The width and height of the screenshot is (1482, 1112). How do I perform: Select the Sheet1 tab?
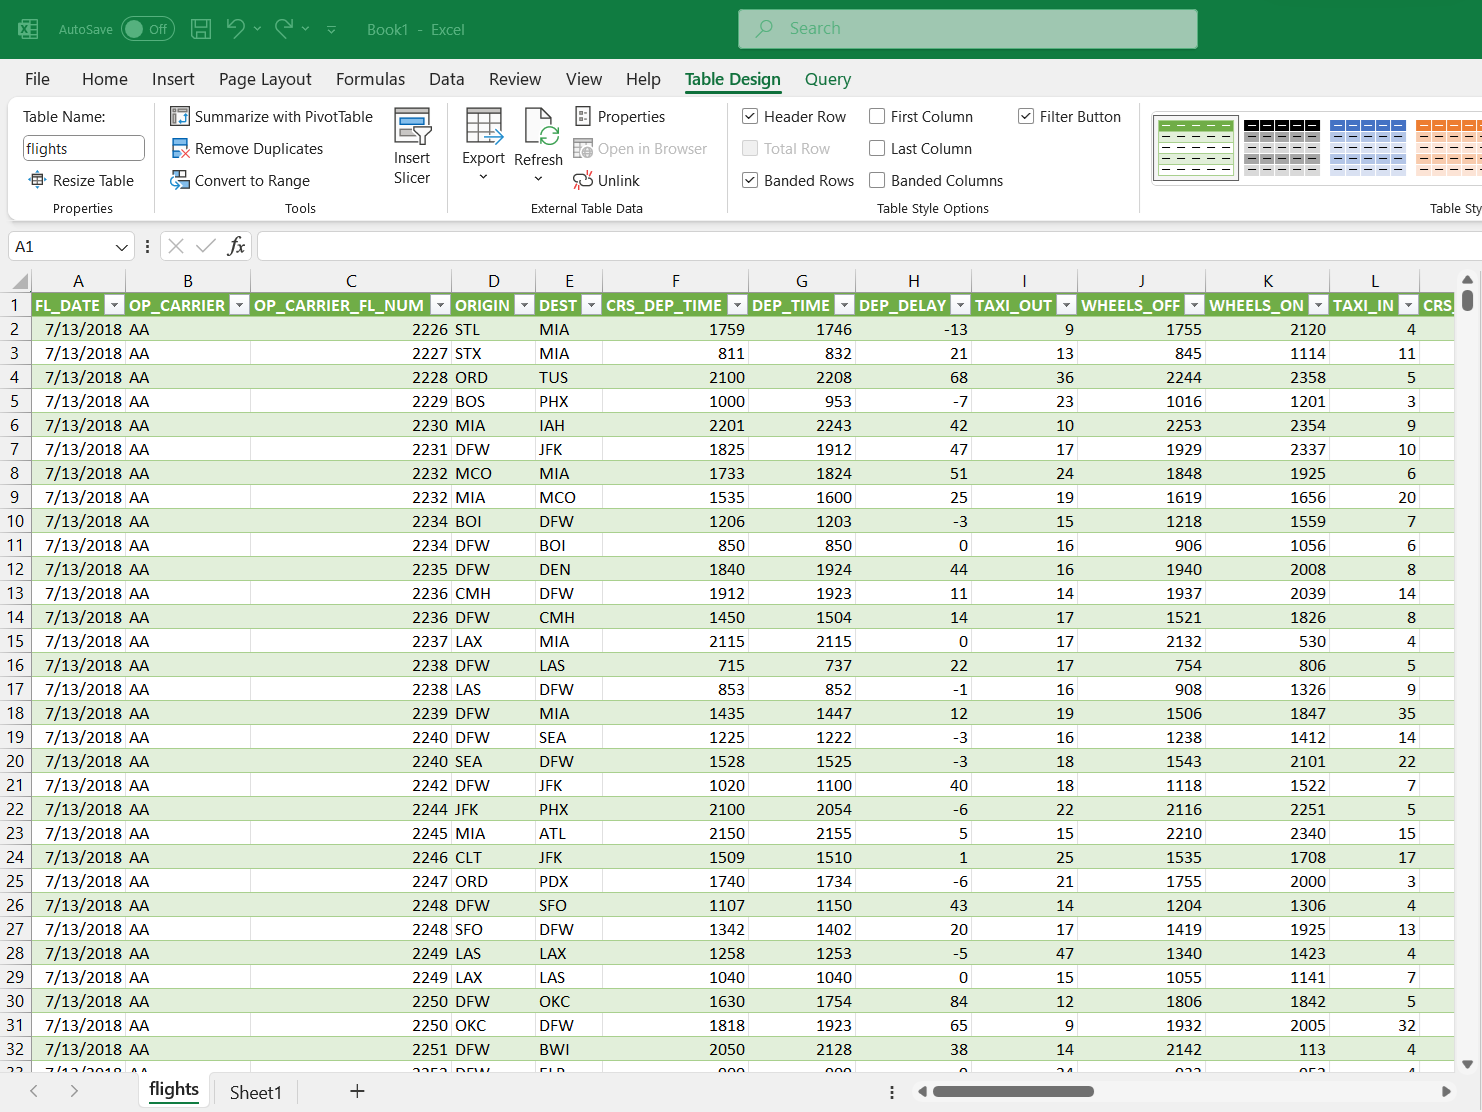pos(255,1091)
